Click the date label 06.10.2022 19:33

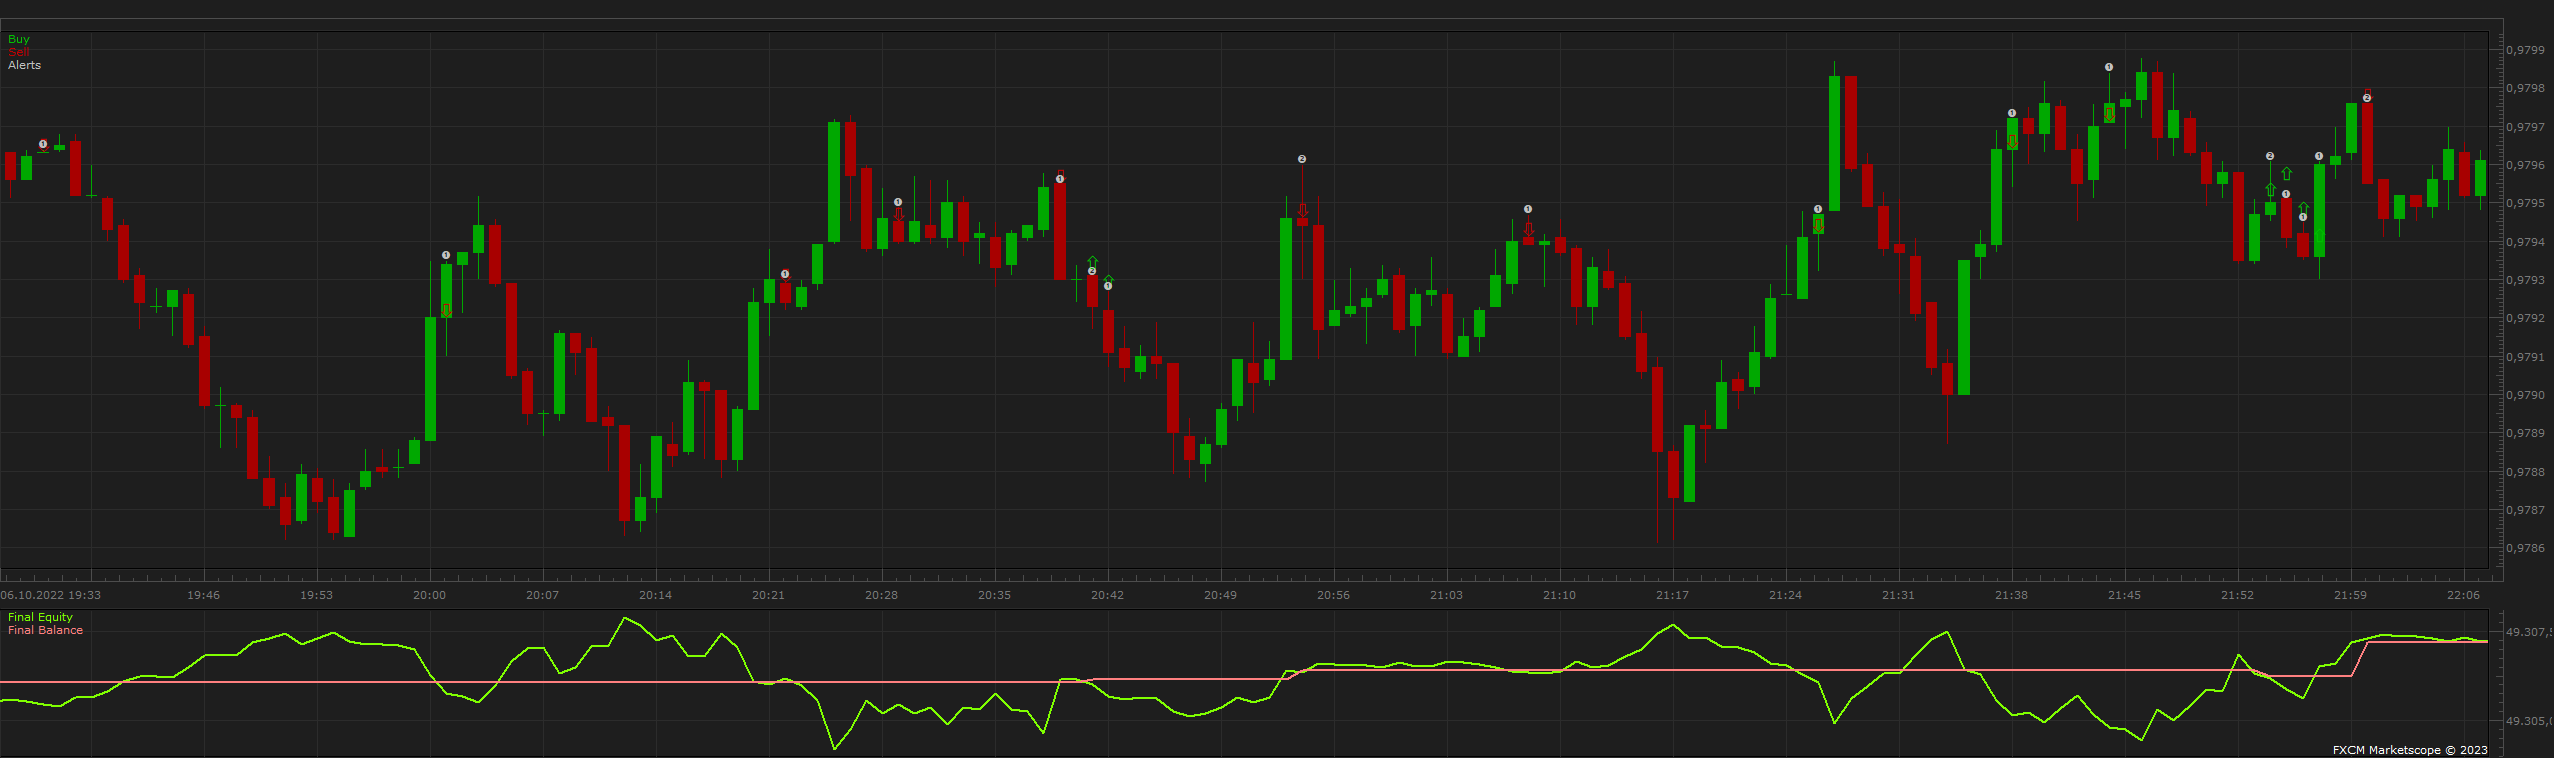click(x=51, y=595)
